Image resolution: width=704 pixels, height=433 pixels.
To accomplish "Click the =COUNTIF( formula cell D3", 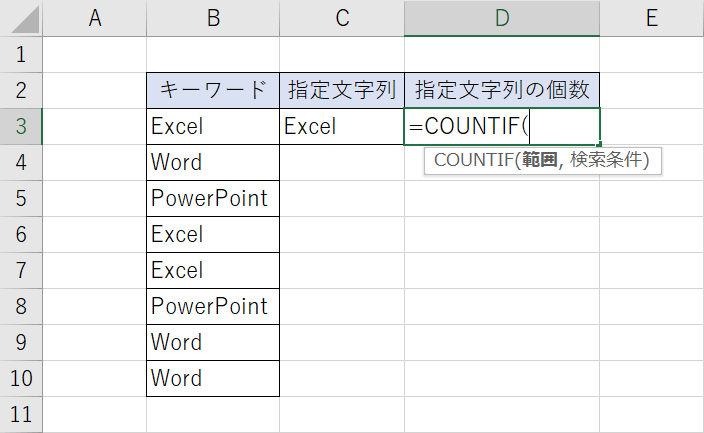I will point(502,126).
